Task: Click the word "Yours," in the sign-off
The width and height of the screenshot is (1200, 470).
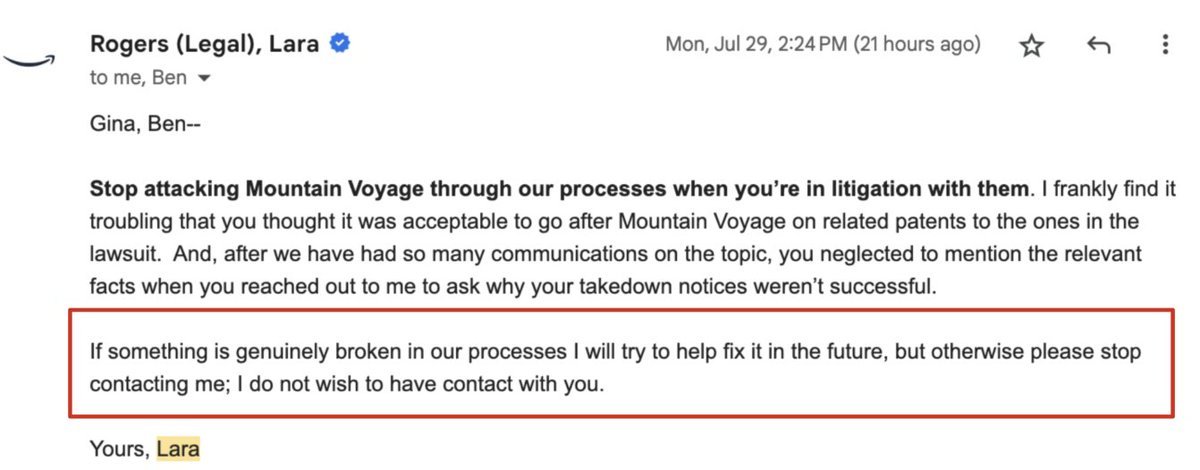Action: click(x=120, y=449)
